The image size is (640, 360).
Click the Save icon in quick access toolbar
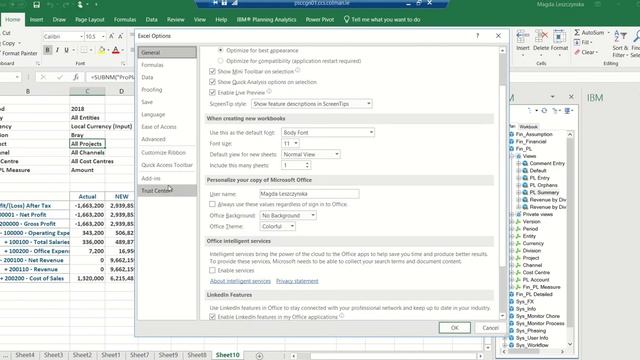36,5
